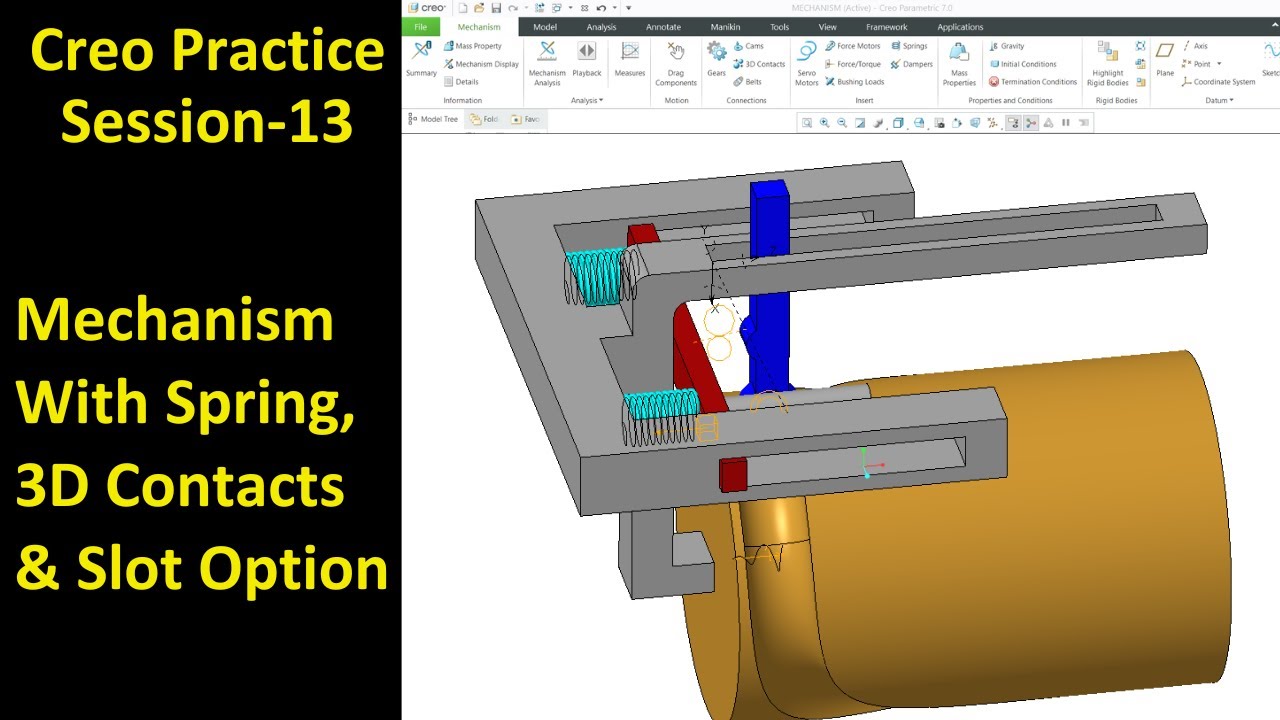
Task: Click the Zoom In icon
Action: 824,123
